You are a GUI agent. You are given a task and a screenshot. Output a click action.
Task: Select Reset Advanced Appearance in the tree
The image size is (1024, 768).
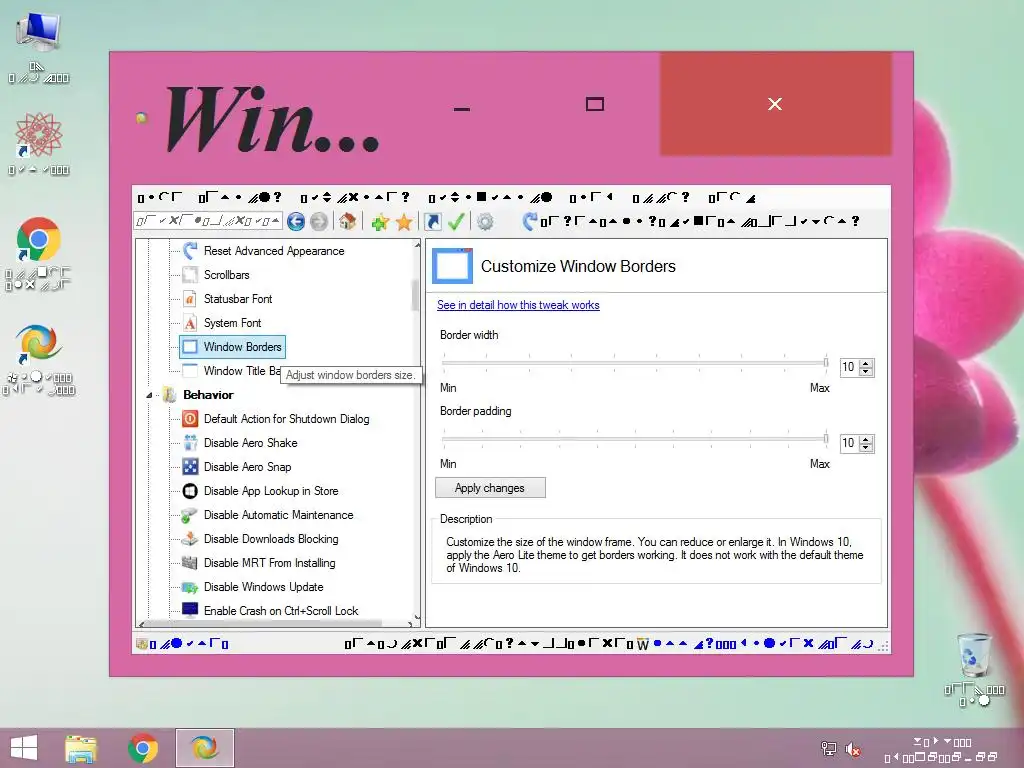[274, 251]
